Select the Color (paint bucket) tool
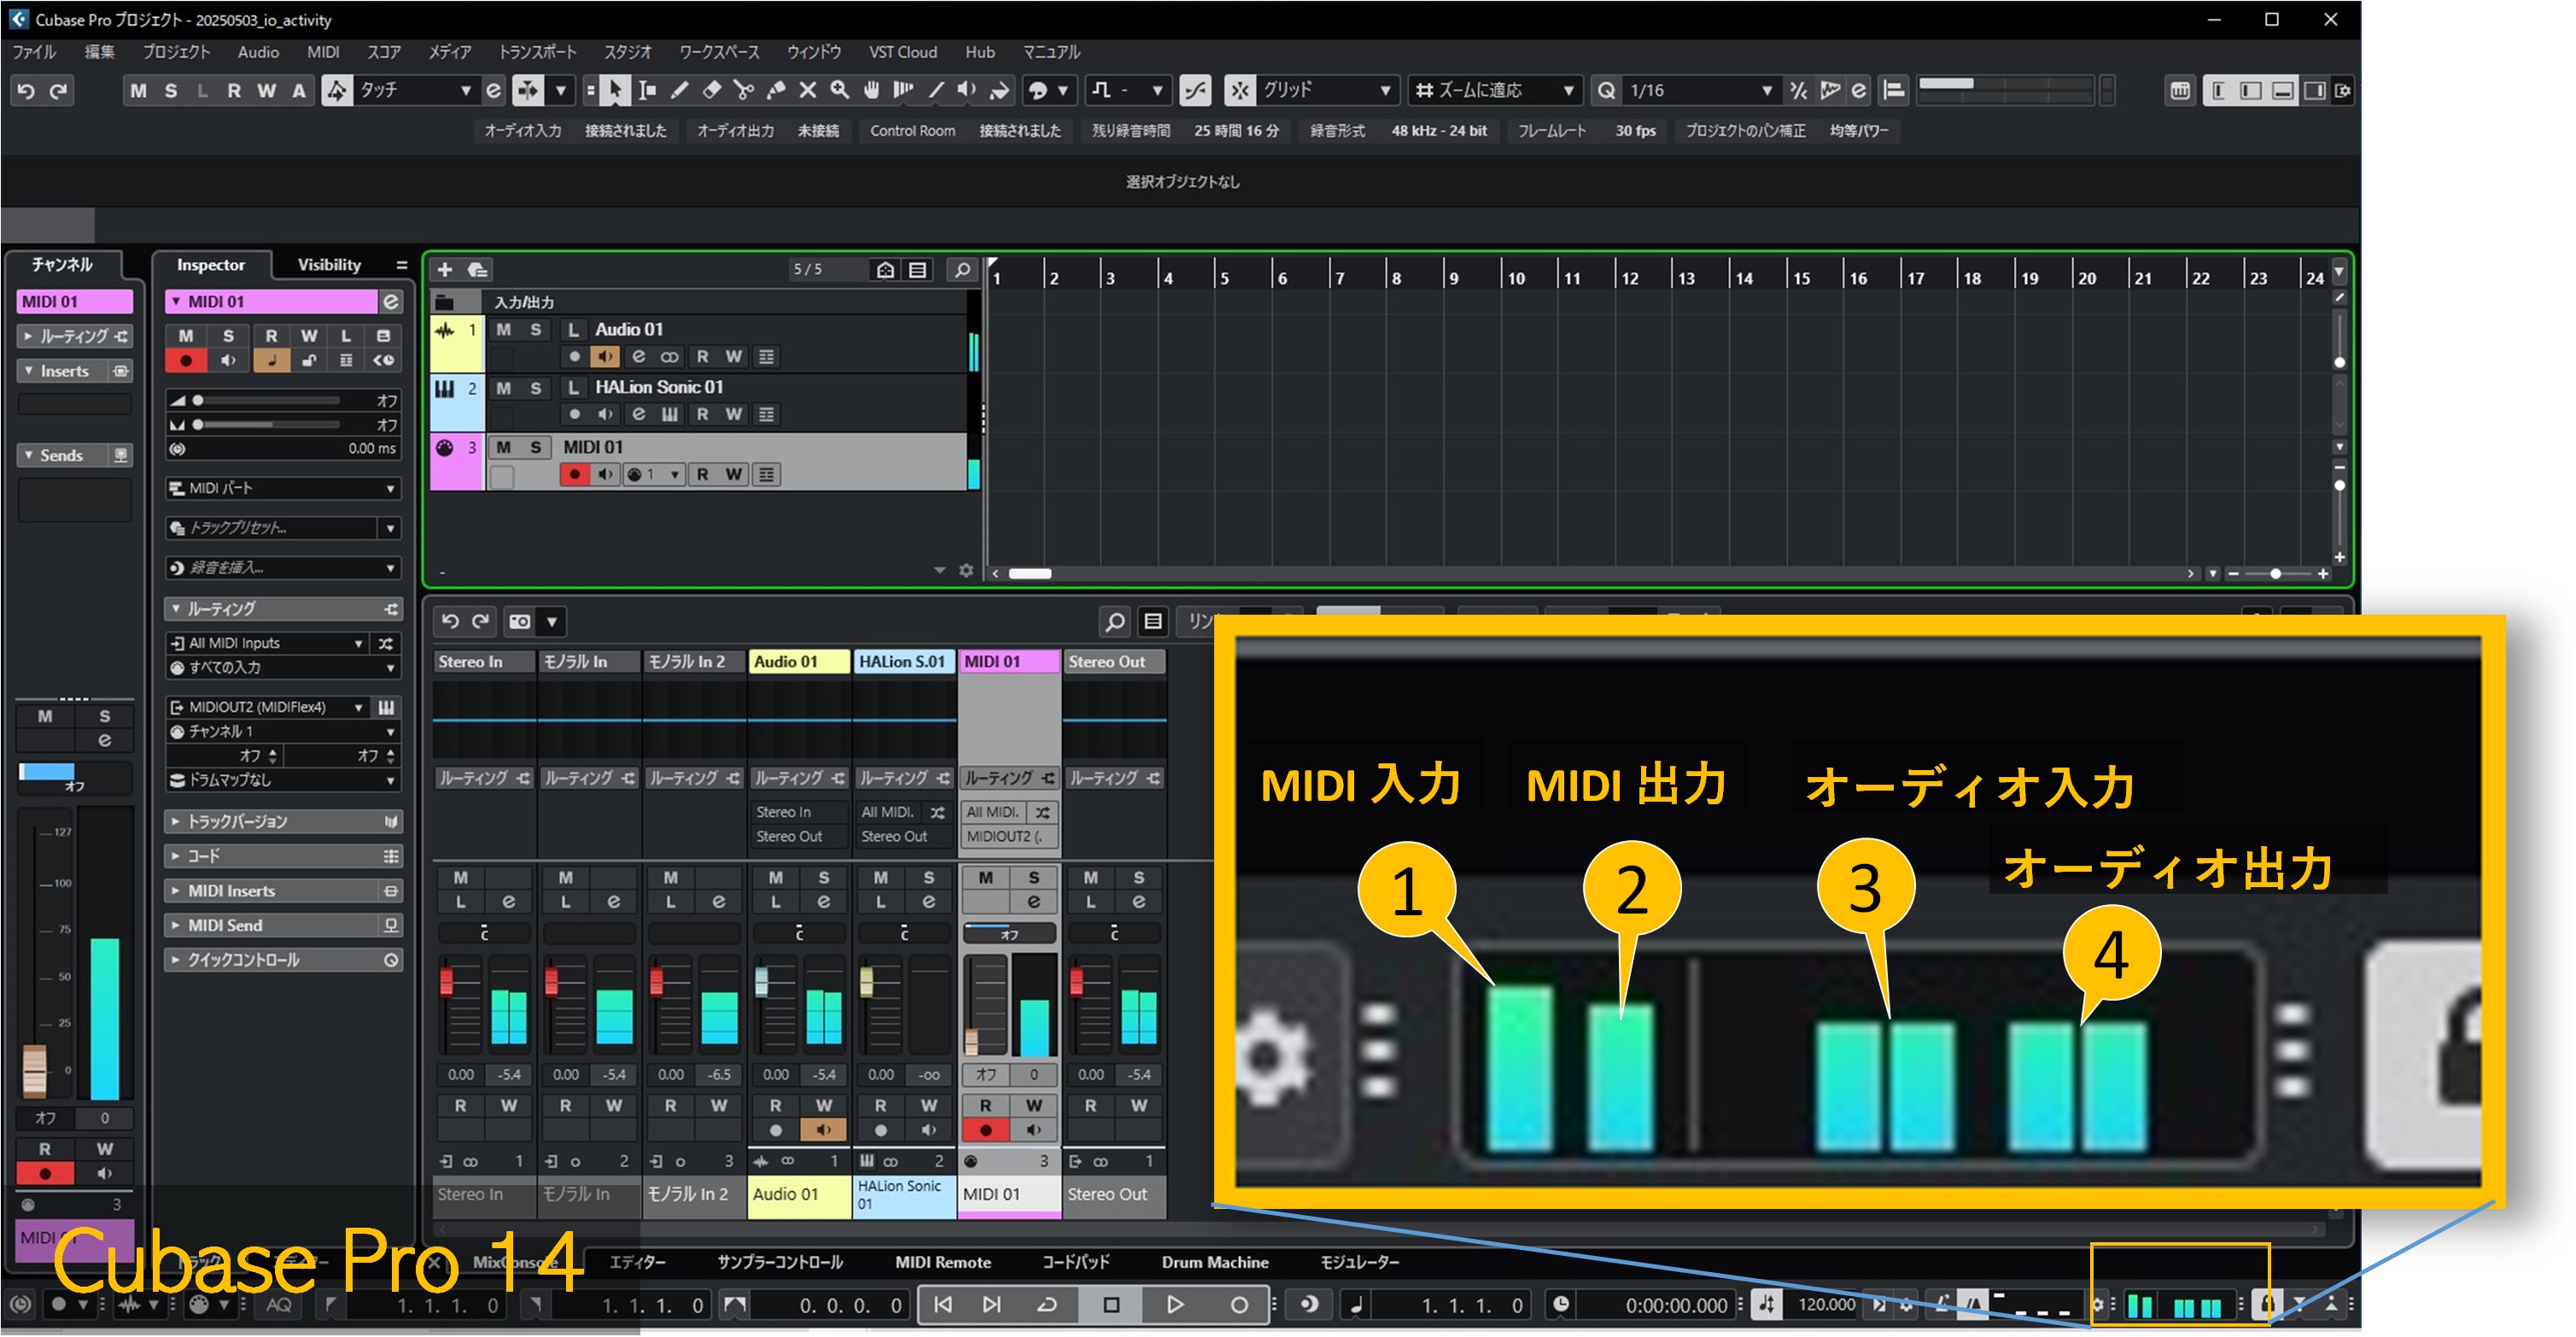 click(999, 91)
